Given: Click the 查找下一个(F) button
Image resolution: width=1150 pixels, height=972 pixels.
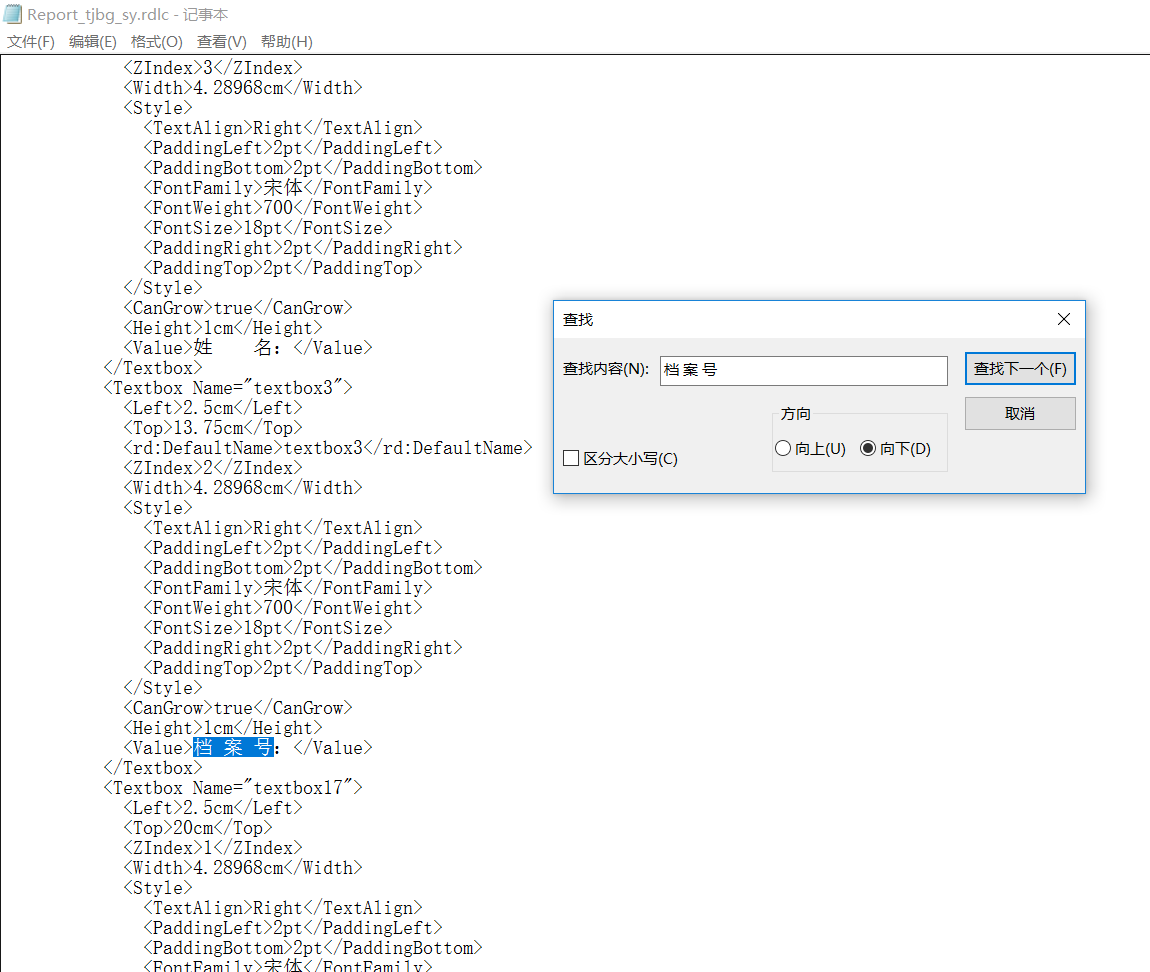Looking at the screenshot, I should point(1020,369).
